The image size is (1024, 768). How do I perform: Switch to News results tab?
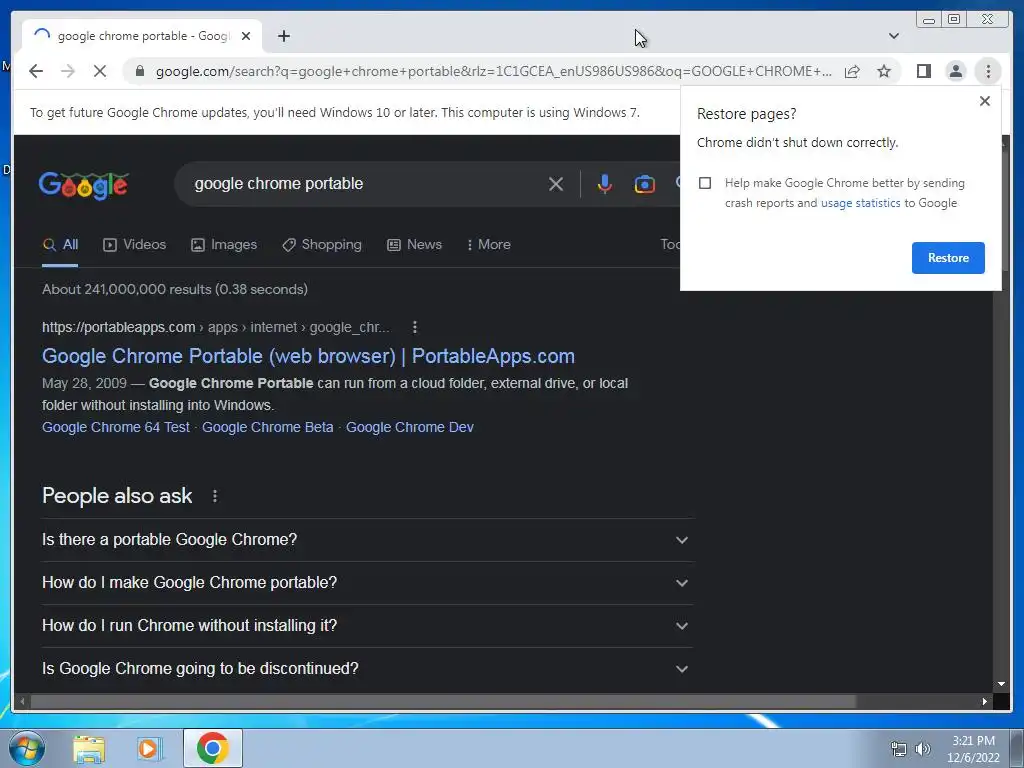[x=415, y=245]
